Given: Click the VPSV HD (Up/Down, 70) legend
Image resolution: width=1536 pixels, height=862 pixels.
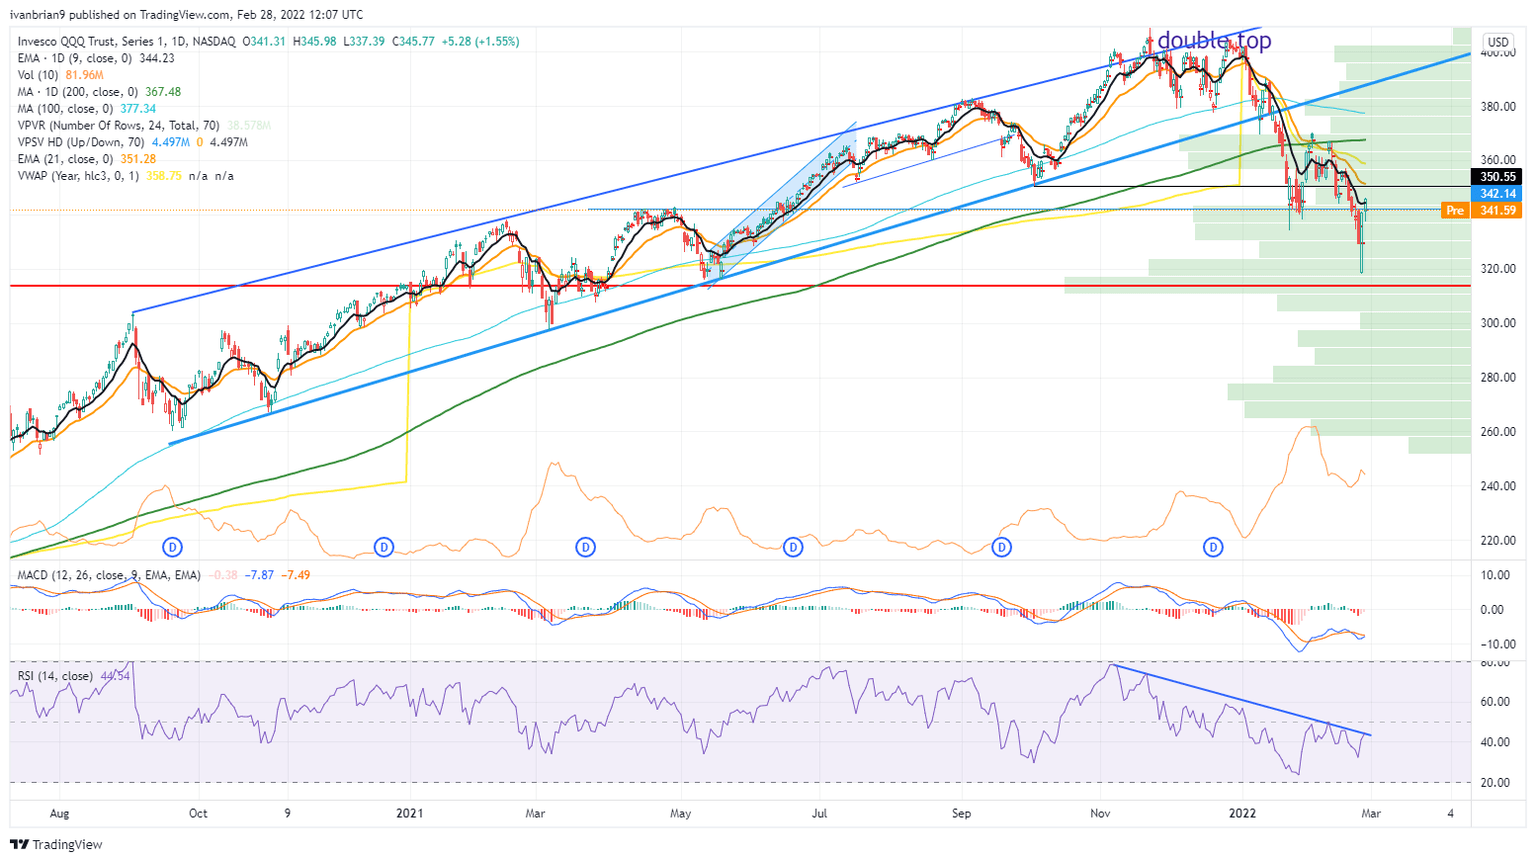Looking at the screenshot, I should (x=83, y=143).
